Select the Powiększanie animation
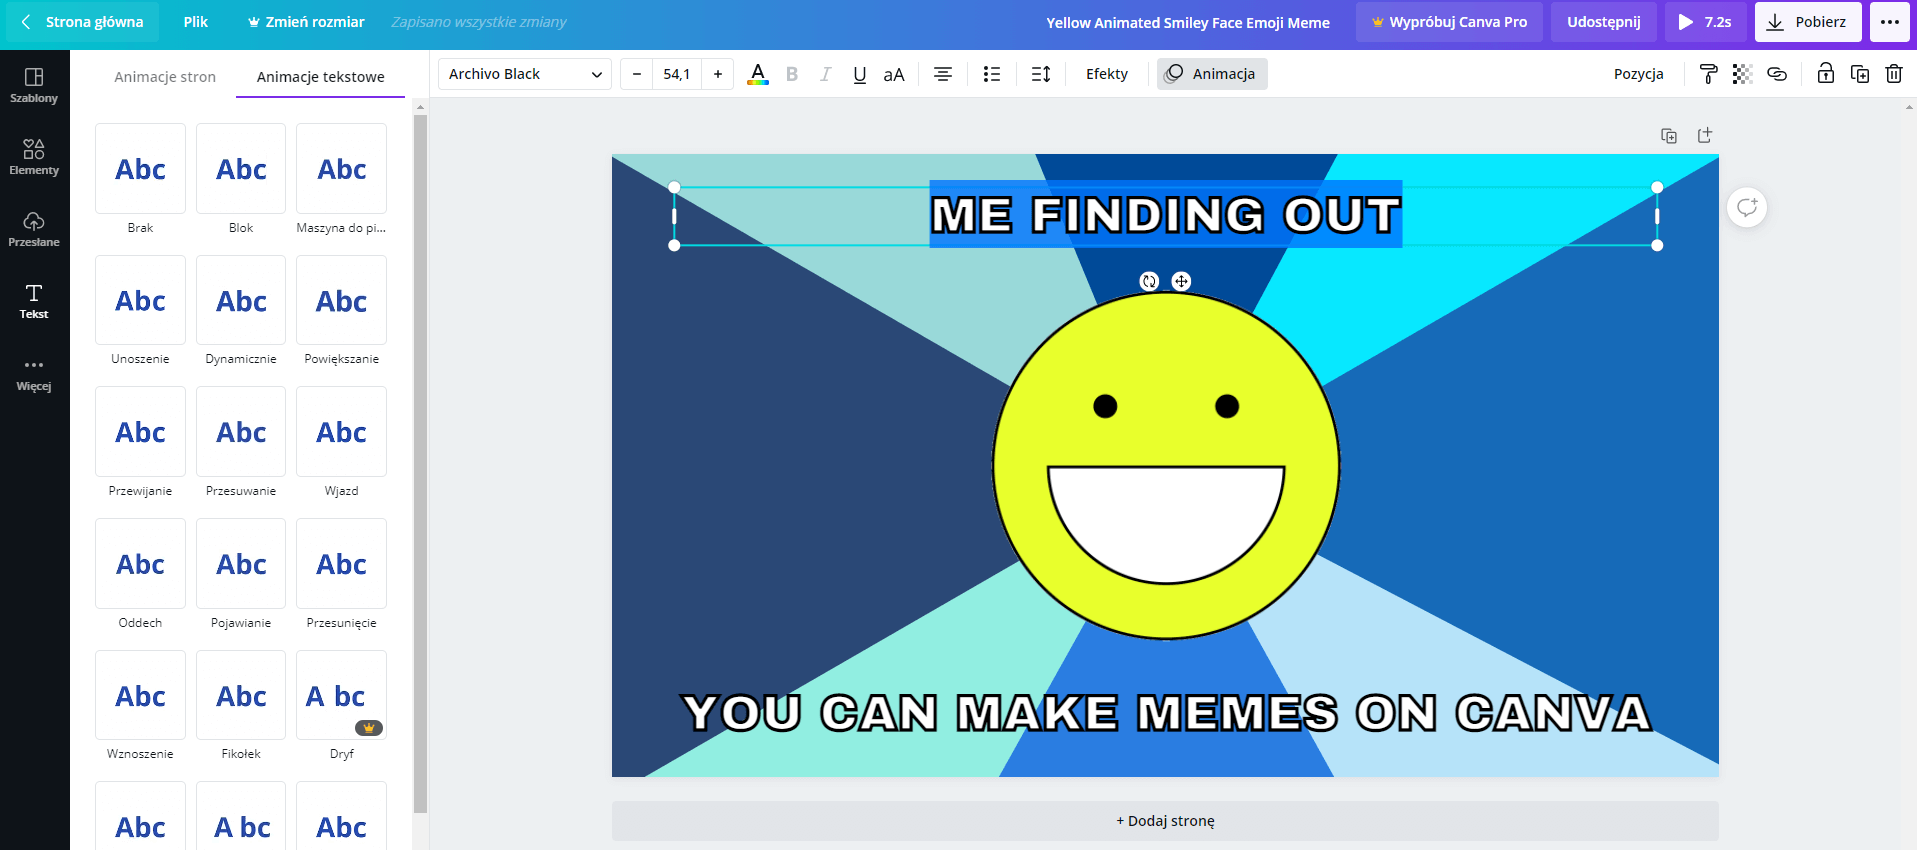The image size is (1917, 850). coord(342,300)
